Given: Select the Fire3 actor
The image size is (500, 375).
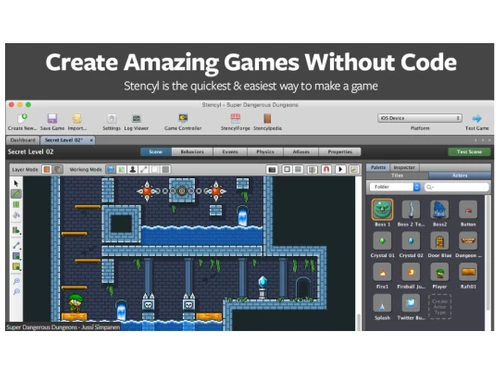Looking at the screenshot, I should pos(382,272).
